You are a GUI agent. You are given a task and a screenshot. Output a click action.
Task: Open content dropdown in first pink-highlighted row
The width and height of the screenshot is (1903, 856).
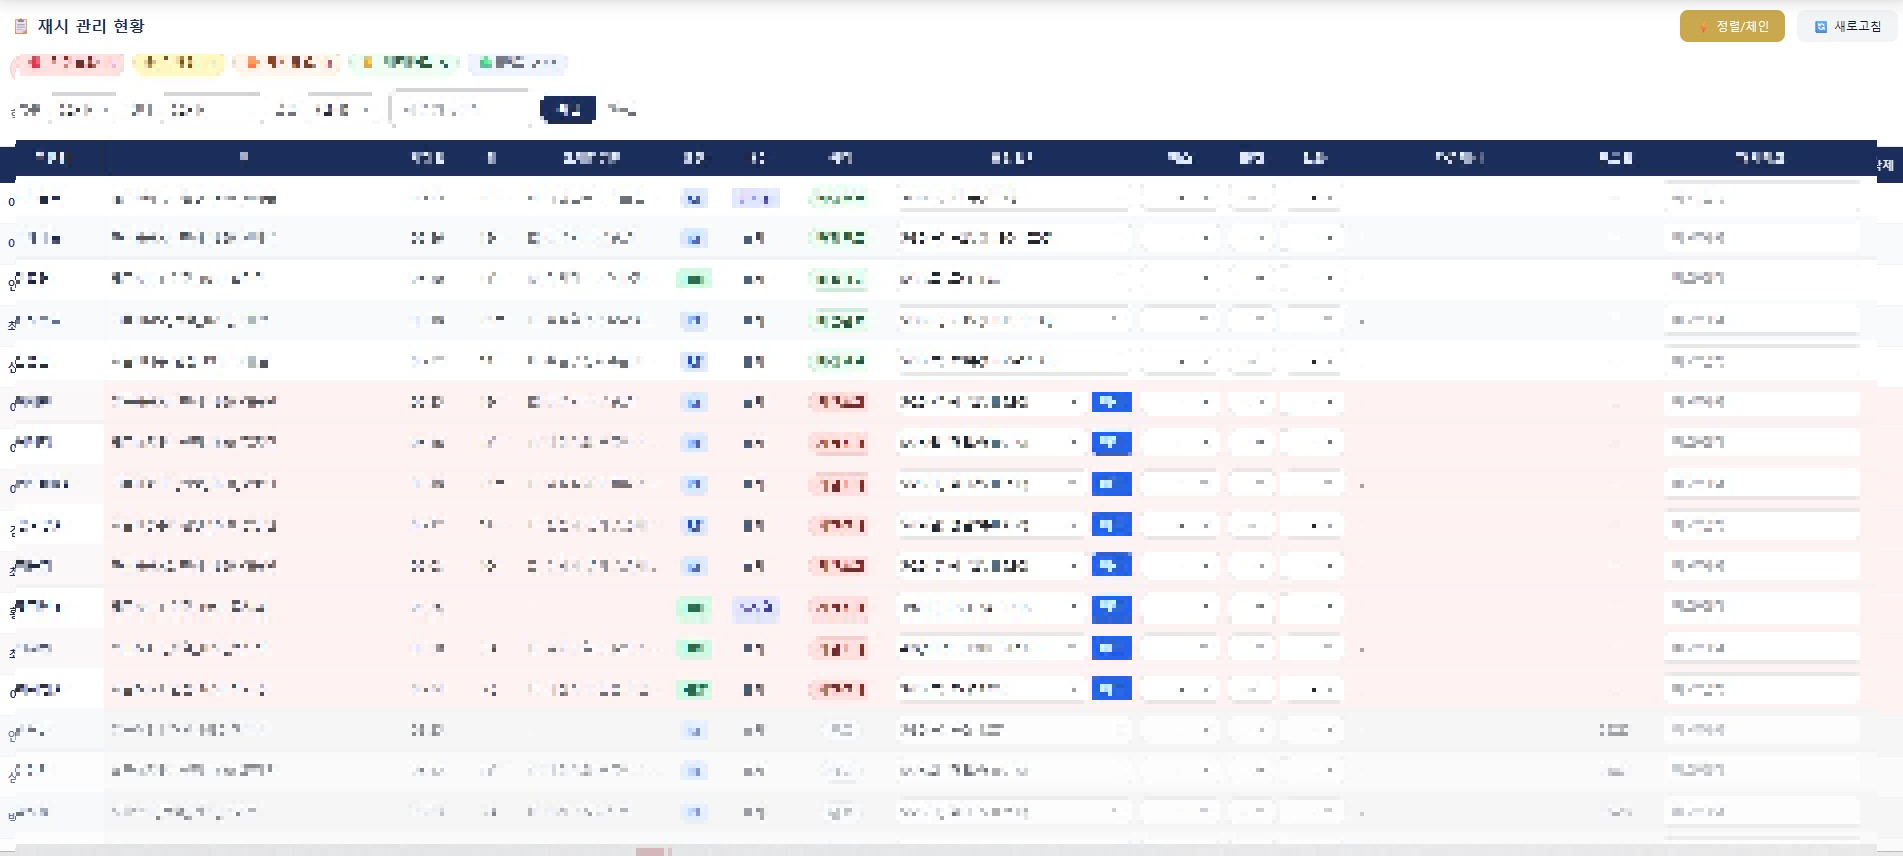[x=990, y=402]
